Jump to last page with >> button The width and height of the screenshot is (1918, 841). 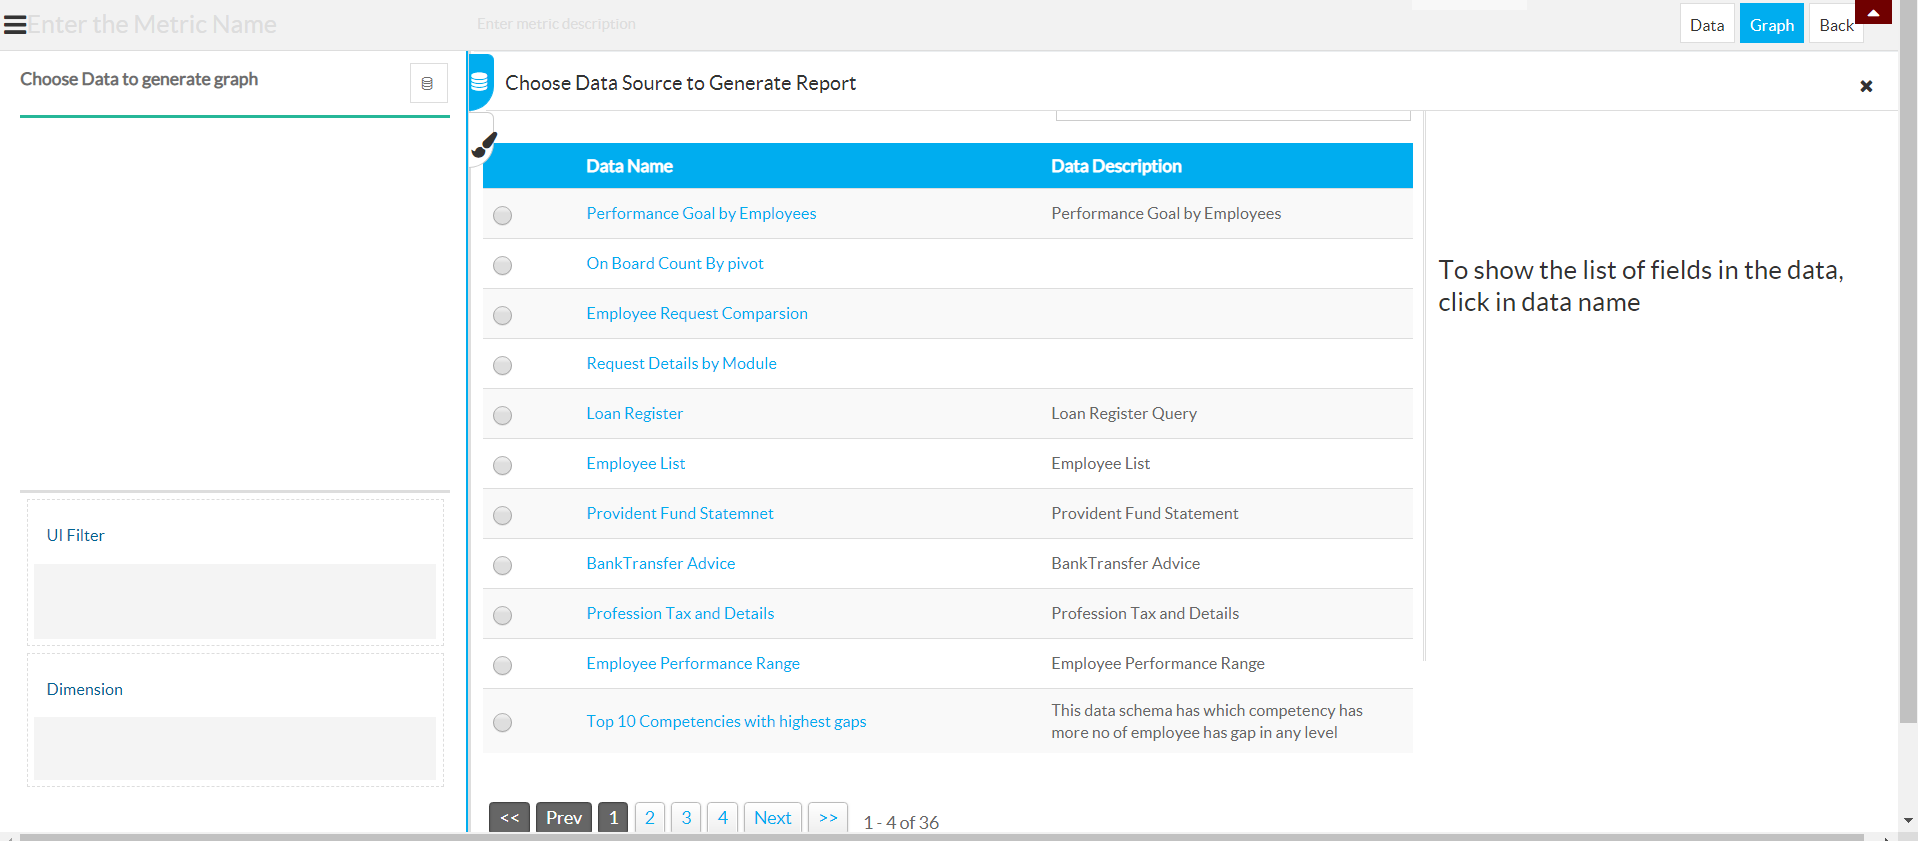click(828, 817)
